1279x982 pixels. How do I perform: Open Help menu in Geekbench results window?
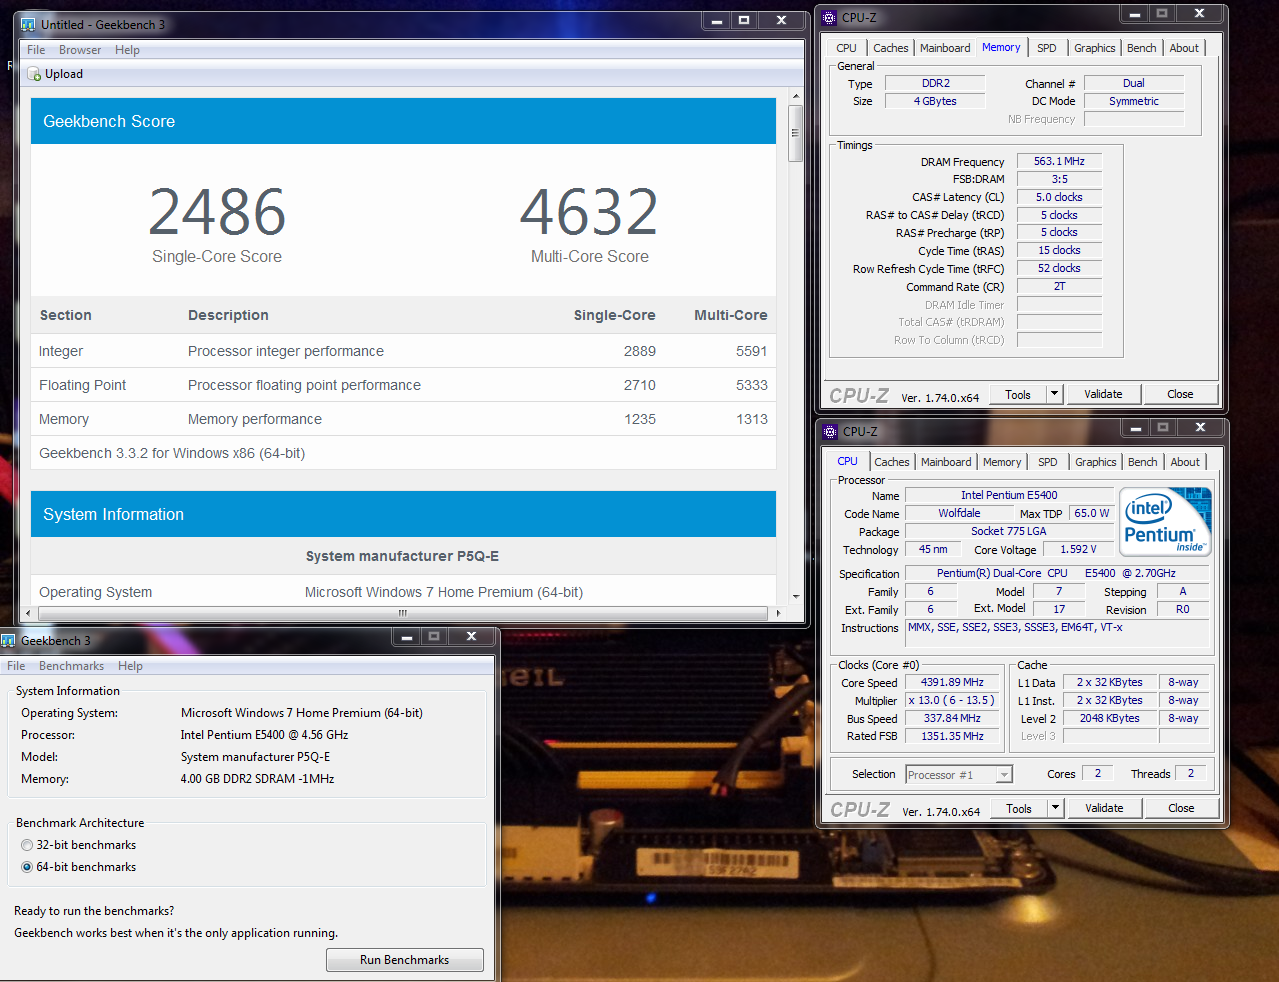127,50
